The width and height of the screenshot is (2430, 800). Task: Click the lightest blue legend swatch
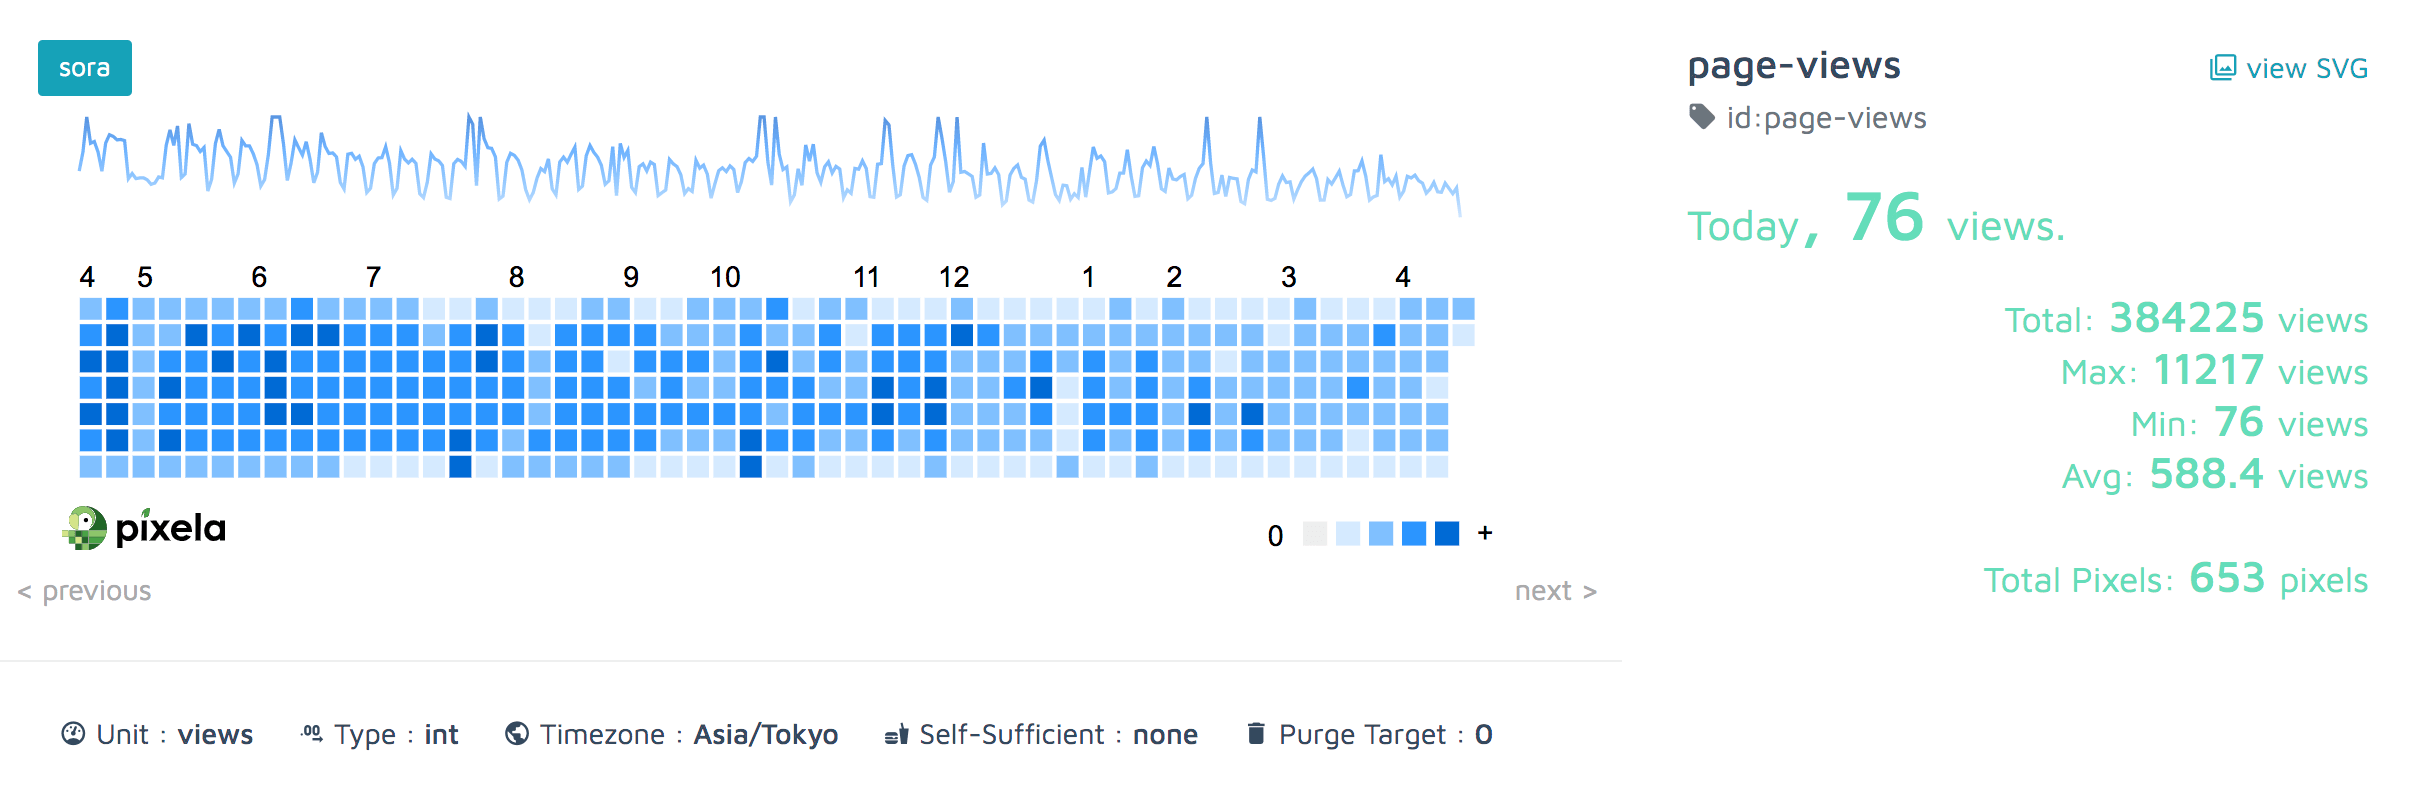click(1348, 534)
